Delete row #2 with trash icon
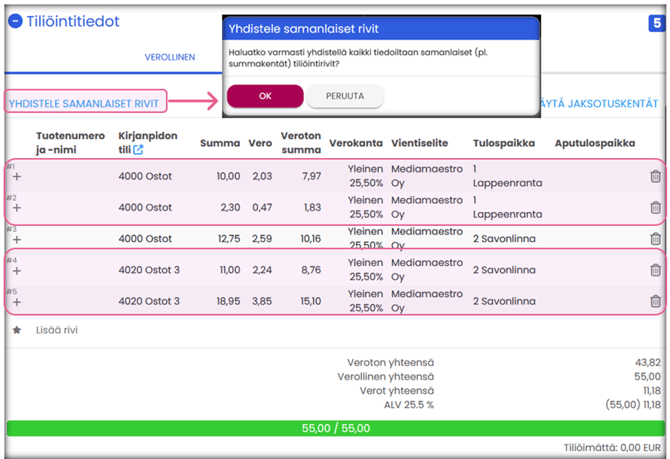Image resolution: width=670 pixels, height=459 pixels. tap(655, 208)
